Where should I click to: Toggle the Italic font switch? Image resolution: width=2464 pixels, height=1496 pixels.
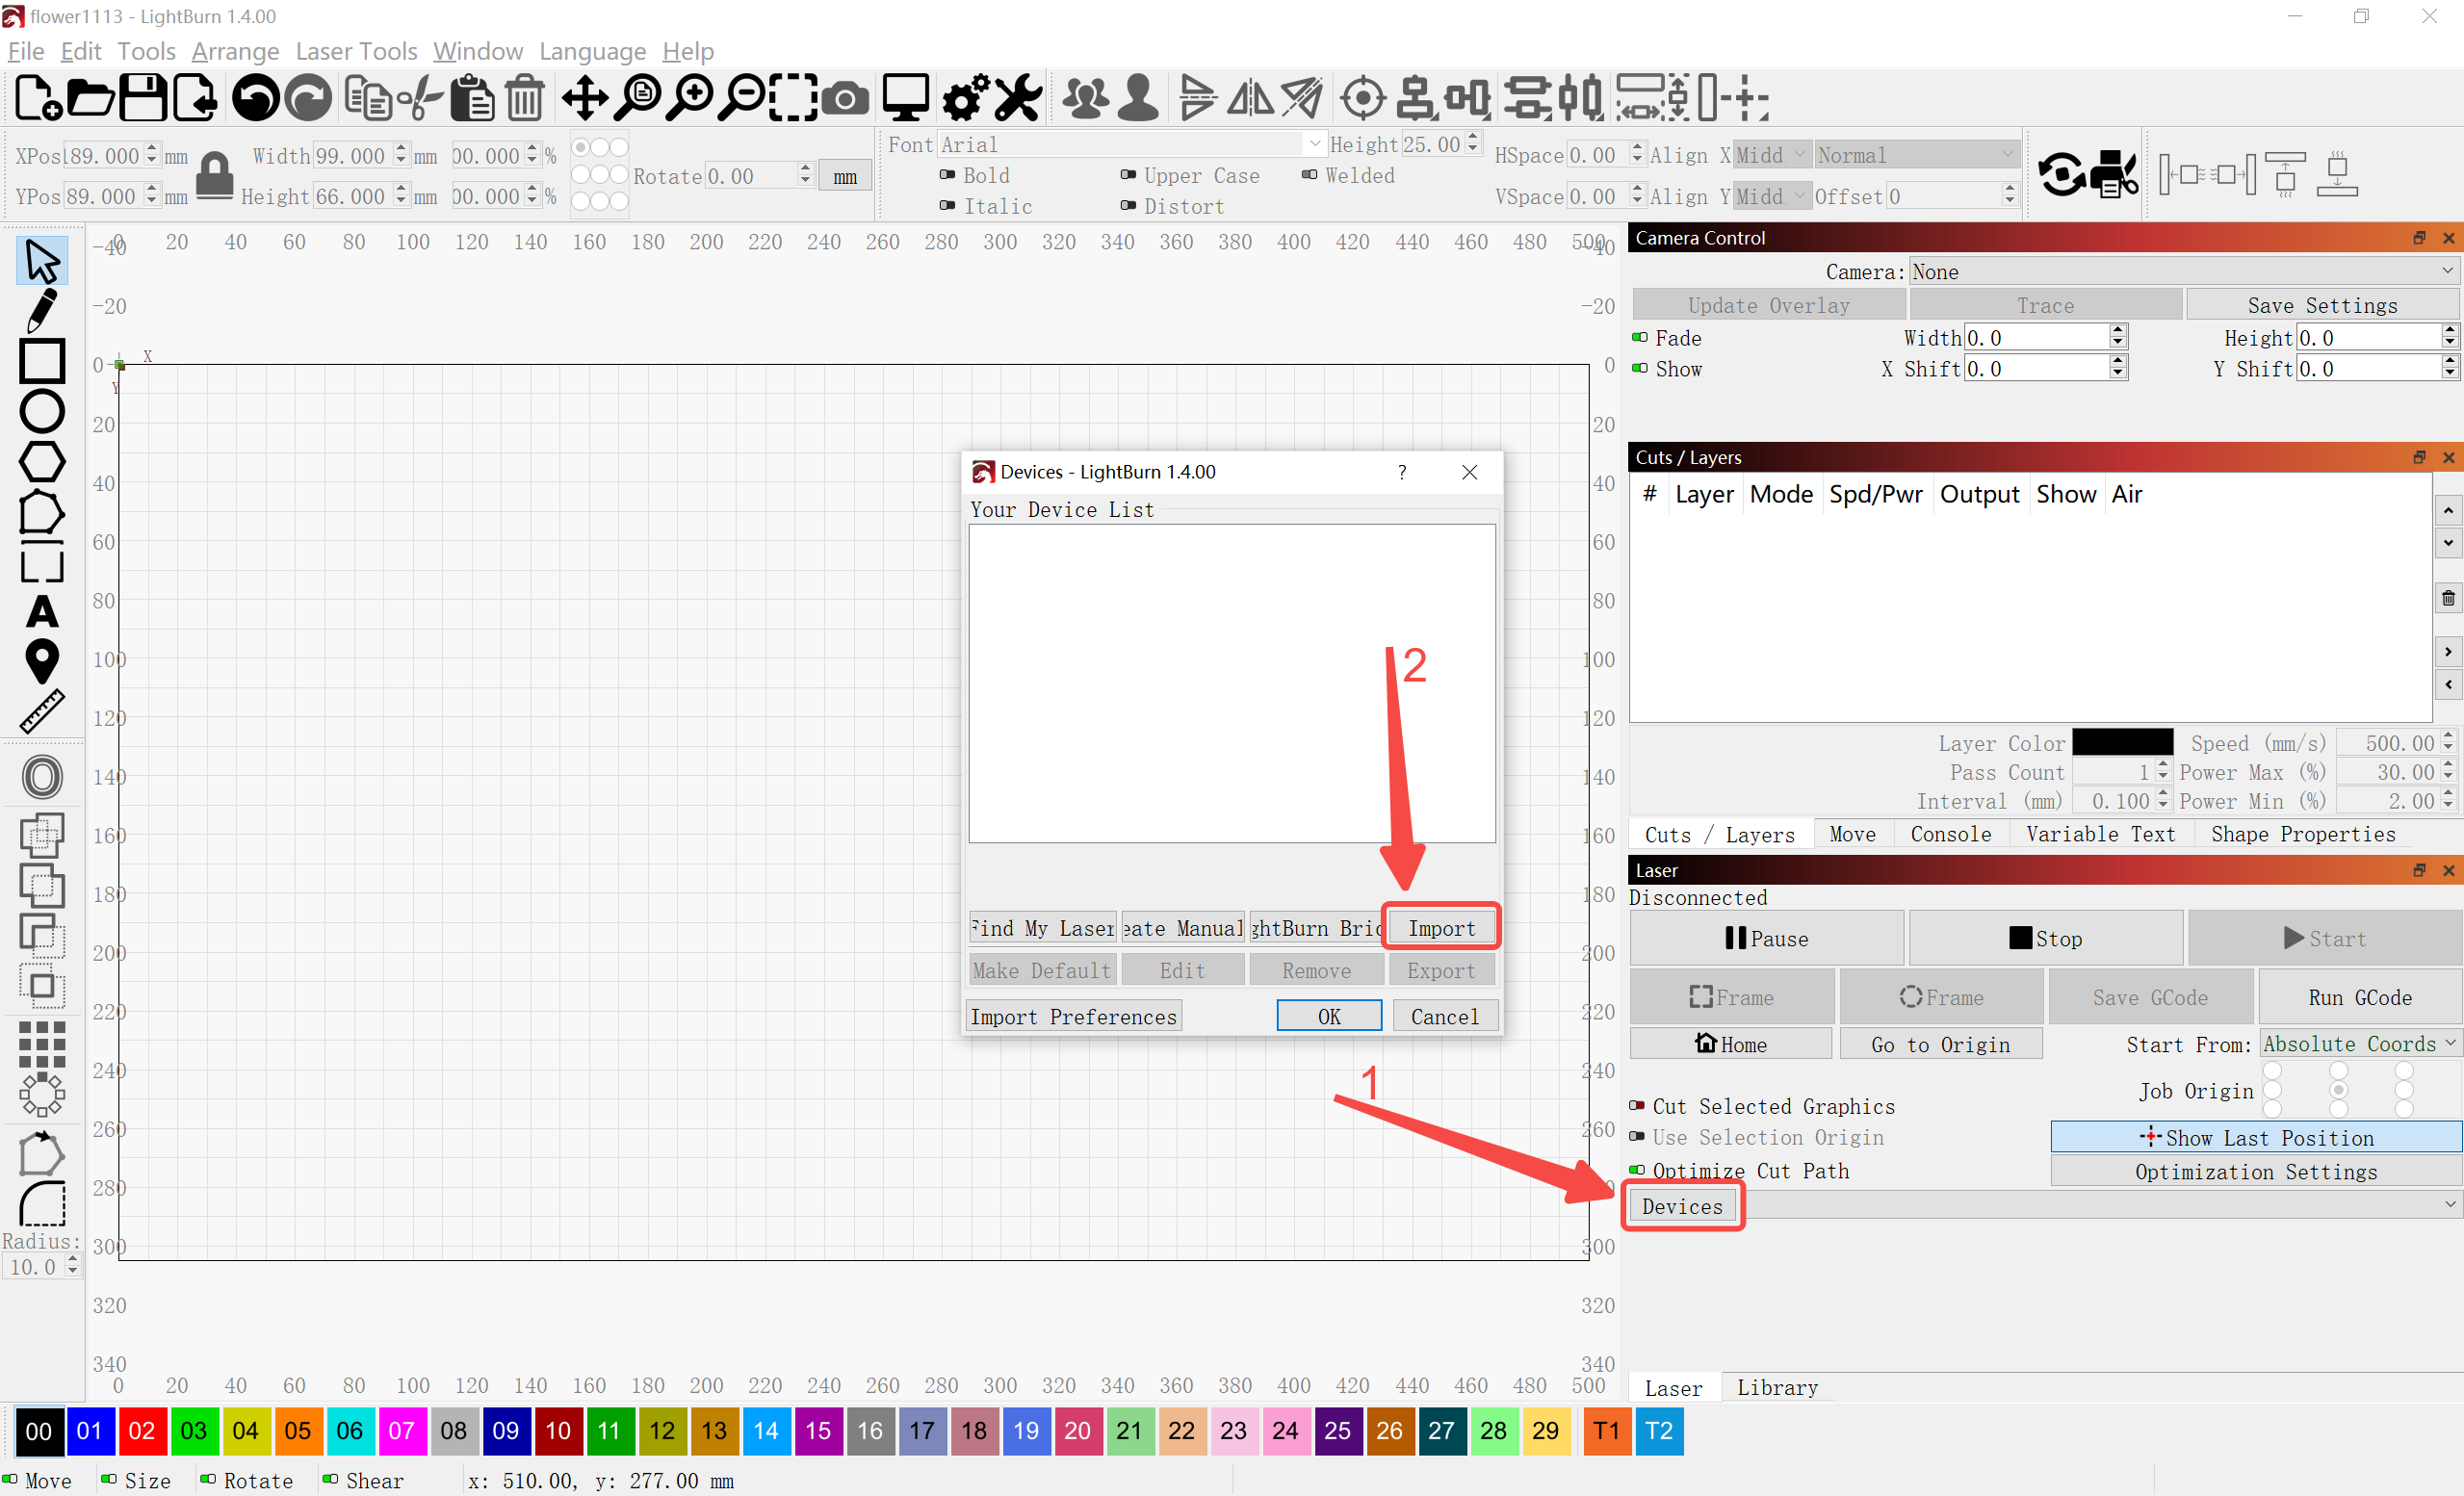947,206
